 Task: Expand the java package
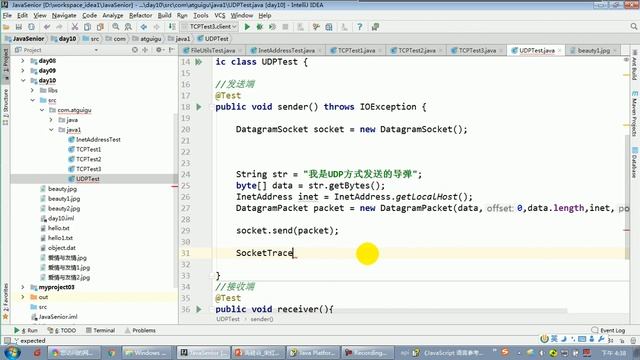(x=51, y=120)
